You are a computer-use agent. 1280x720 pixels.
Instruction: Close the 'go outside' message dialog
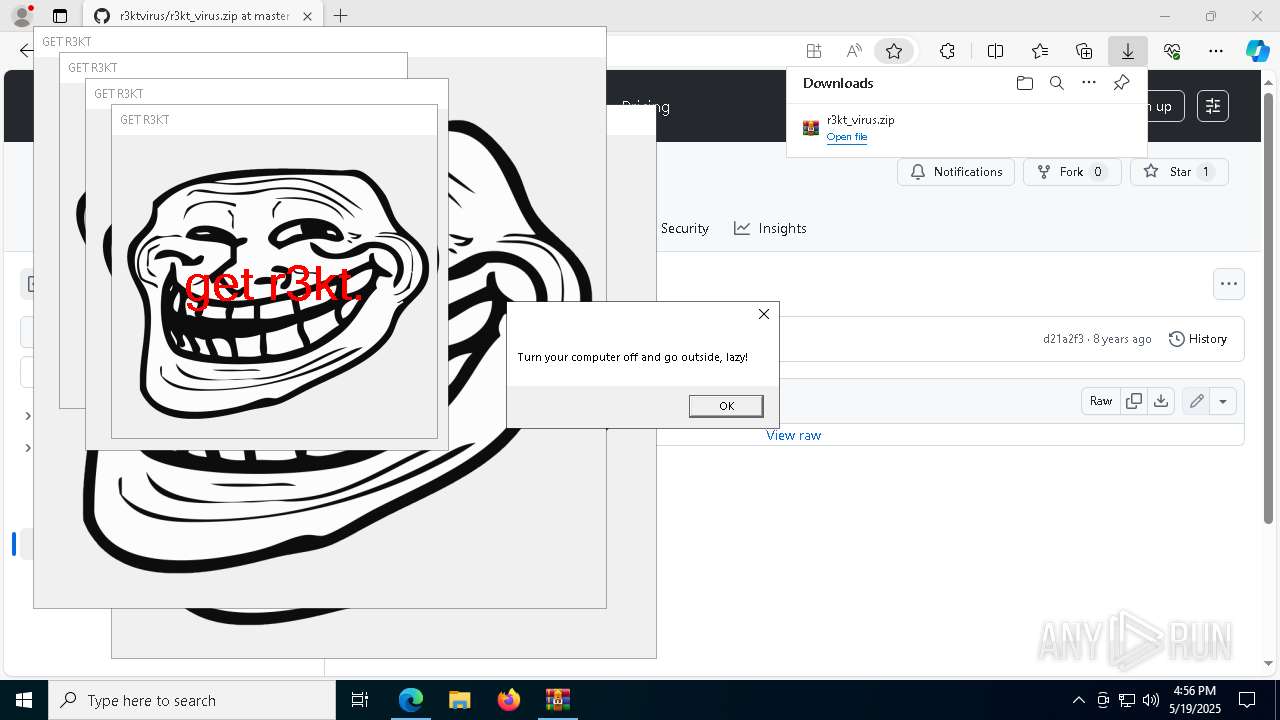tap(764, 314)
